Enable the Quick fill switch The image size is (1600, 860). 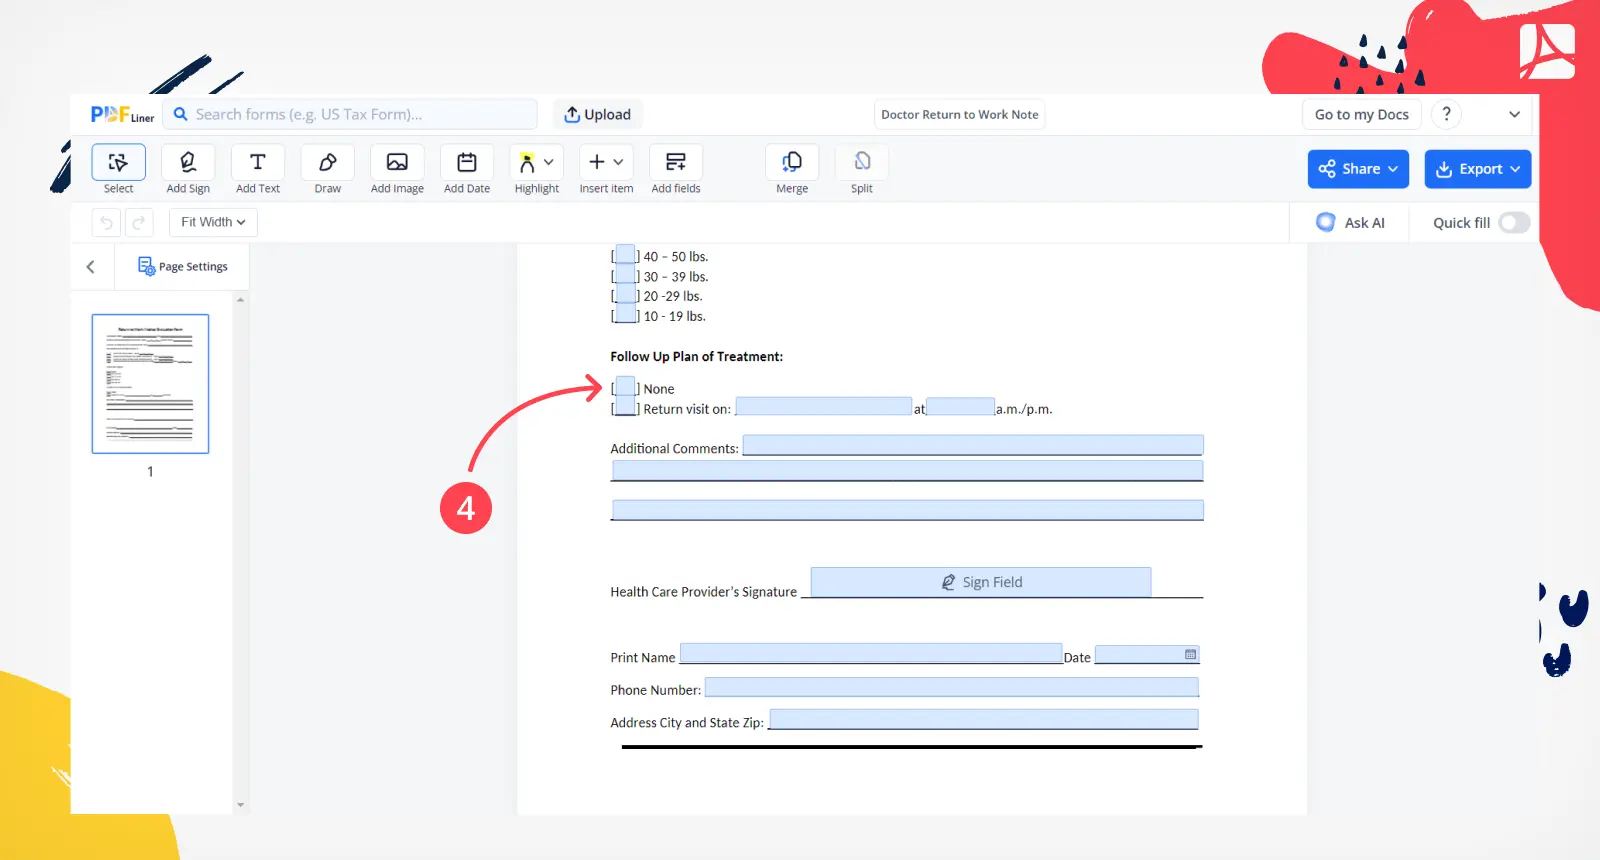(1514, 223)
